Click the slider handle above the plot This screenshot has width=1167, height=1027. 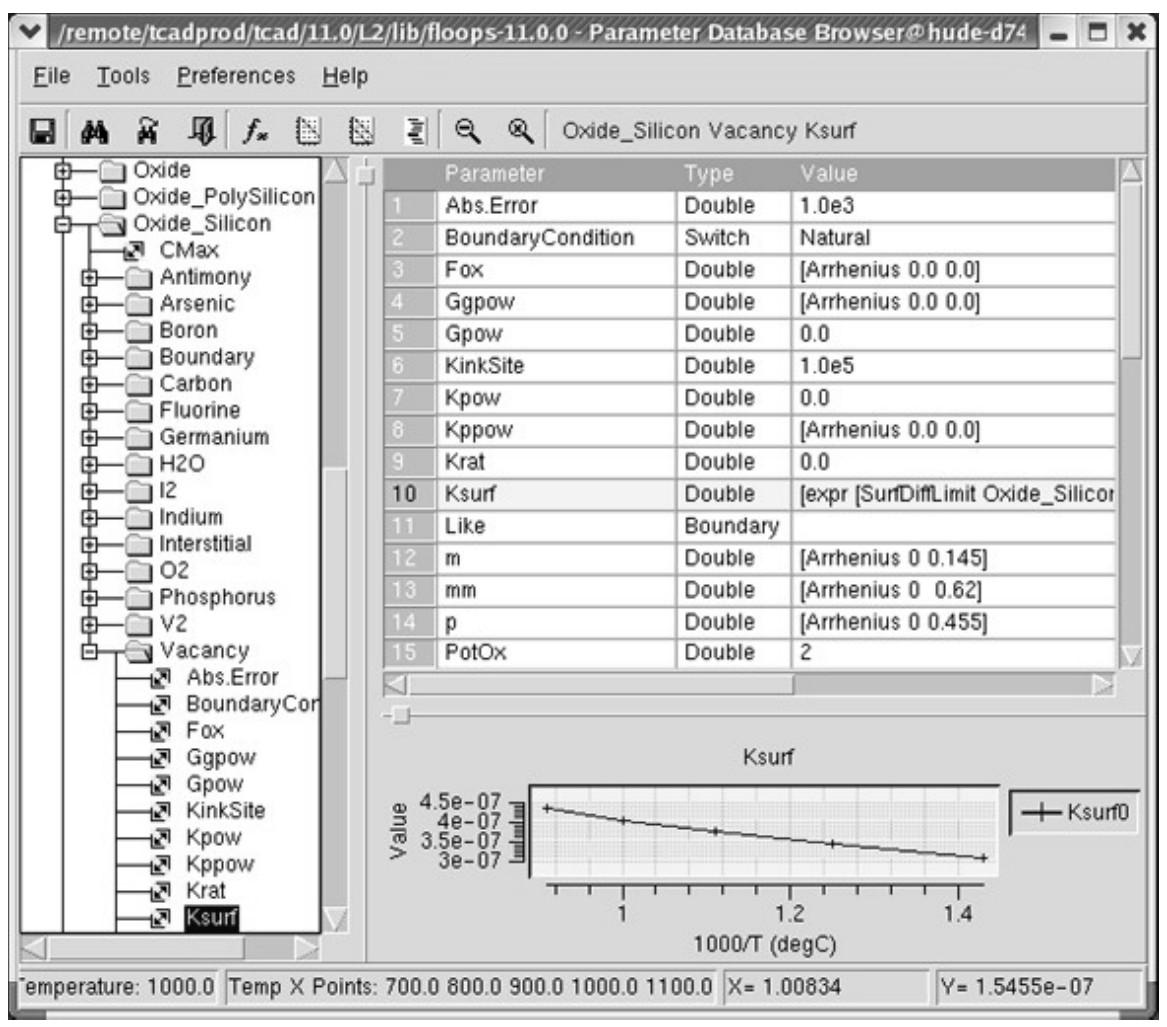tap(400, 716)
